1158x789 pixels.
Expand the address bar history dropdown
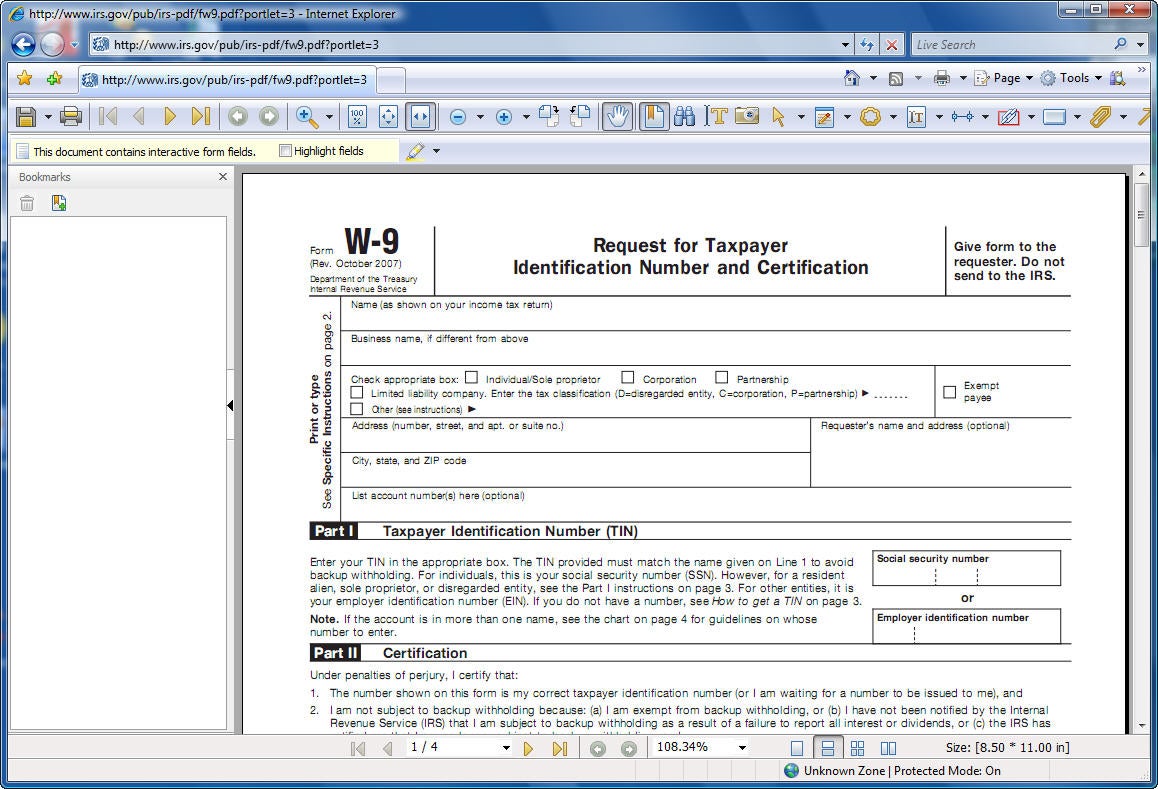click(x=846, y=45)
